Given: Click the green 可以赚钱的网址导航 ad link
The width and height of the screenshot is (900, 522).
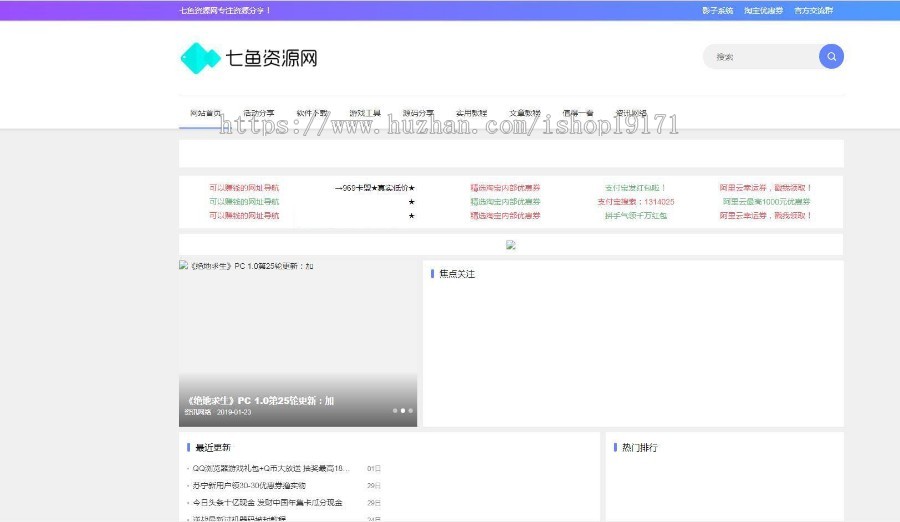Looking at the screenshot, I should (x=244, y=202).
